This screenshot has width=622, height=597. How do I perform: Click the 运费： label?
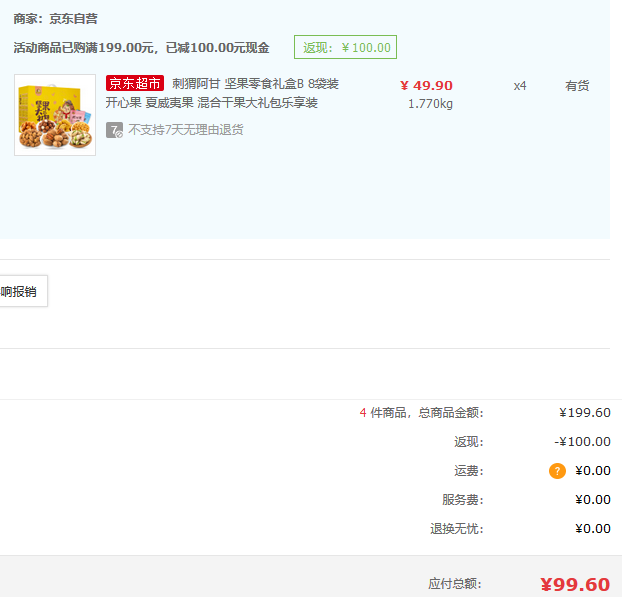(x=469, y=471)
